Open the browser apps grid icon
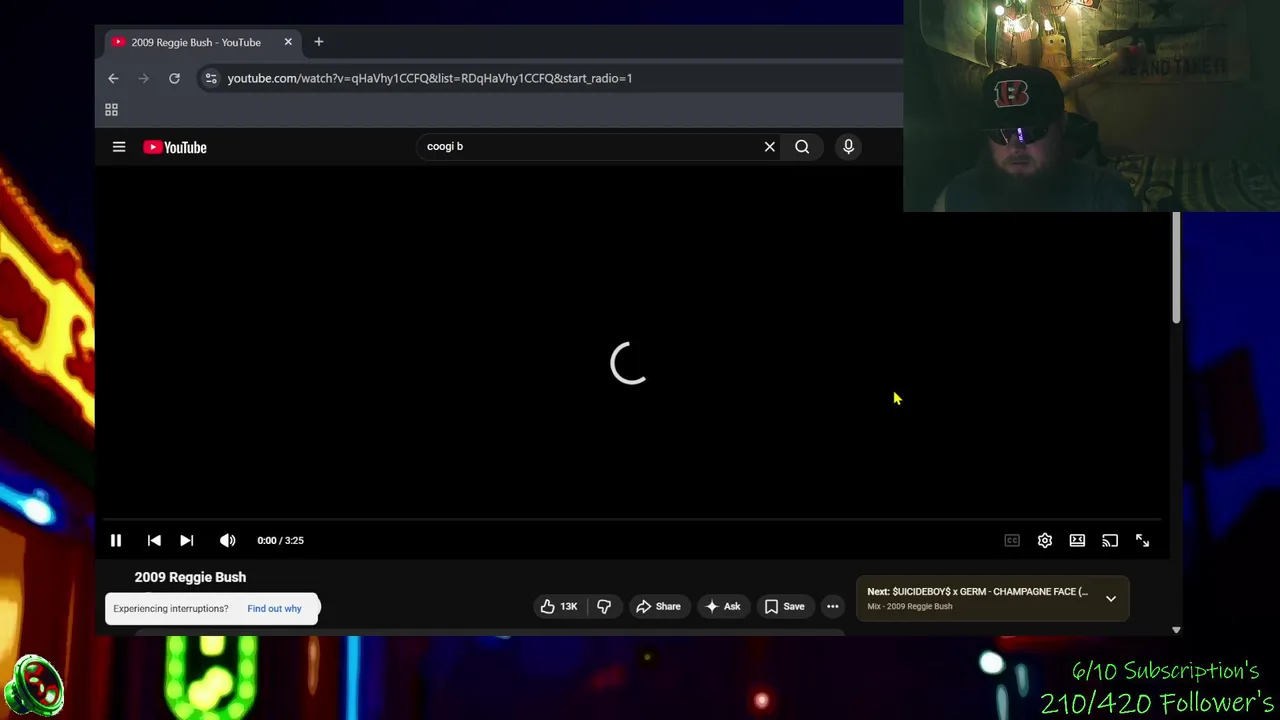 coord(112,110)
